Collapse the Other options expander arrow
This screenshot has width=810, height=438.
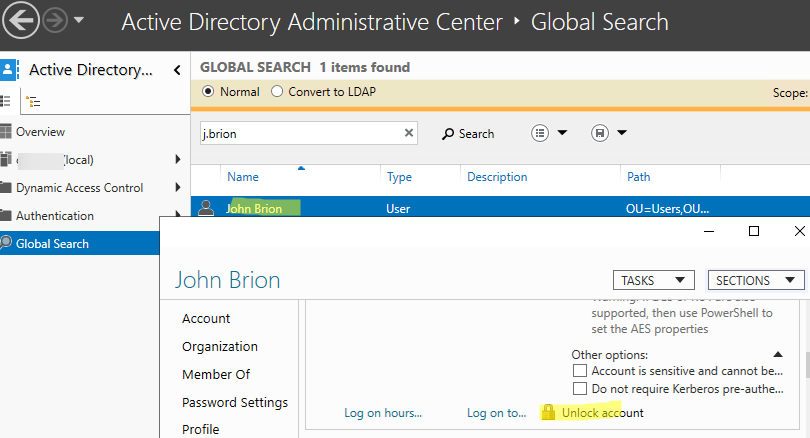(778, 354)
